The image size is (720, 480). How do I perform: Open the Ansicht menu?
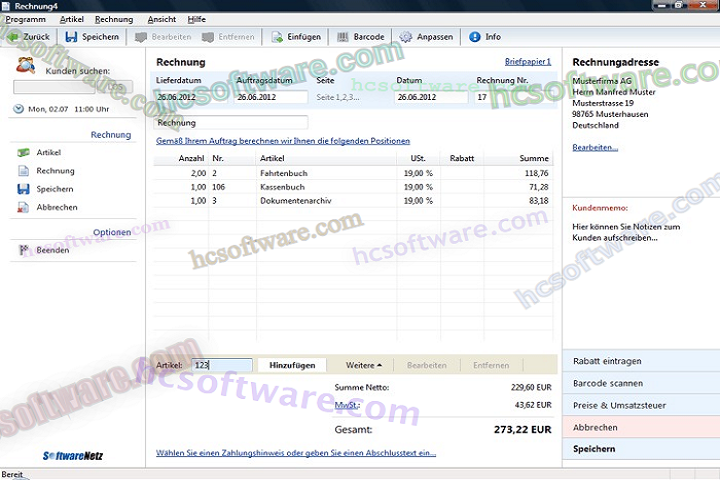click(162, 19)
